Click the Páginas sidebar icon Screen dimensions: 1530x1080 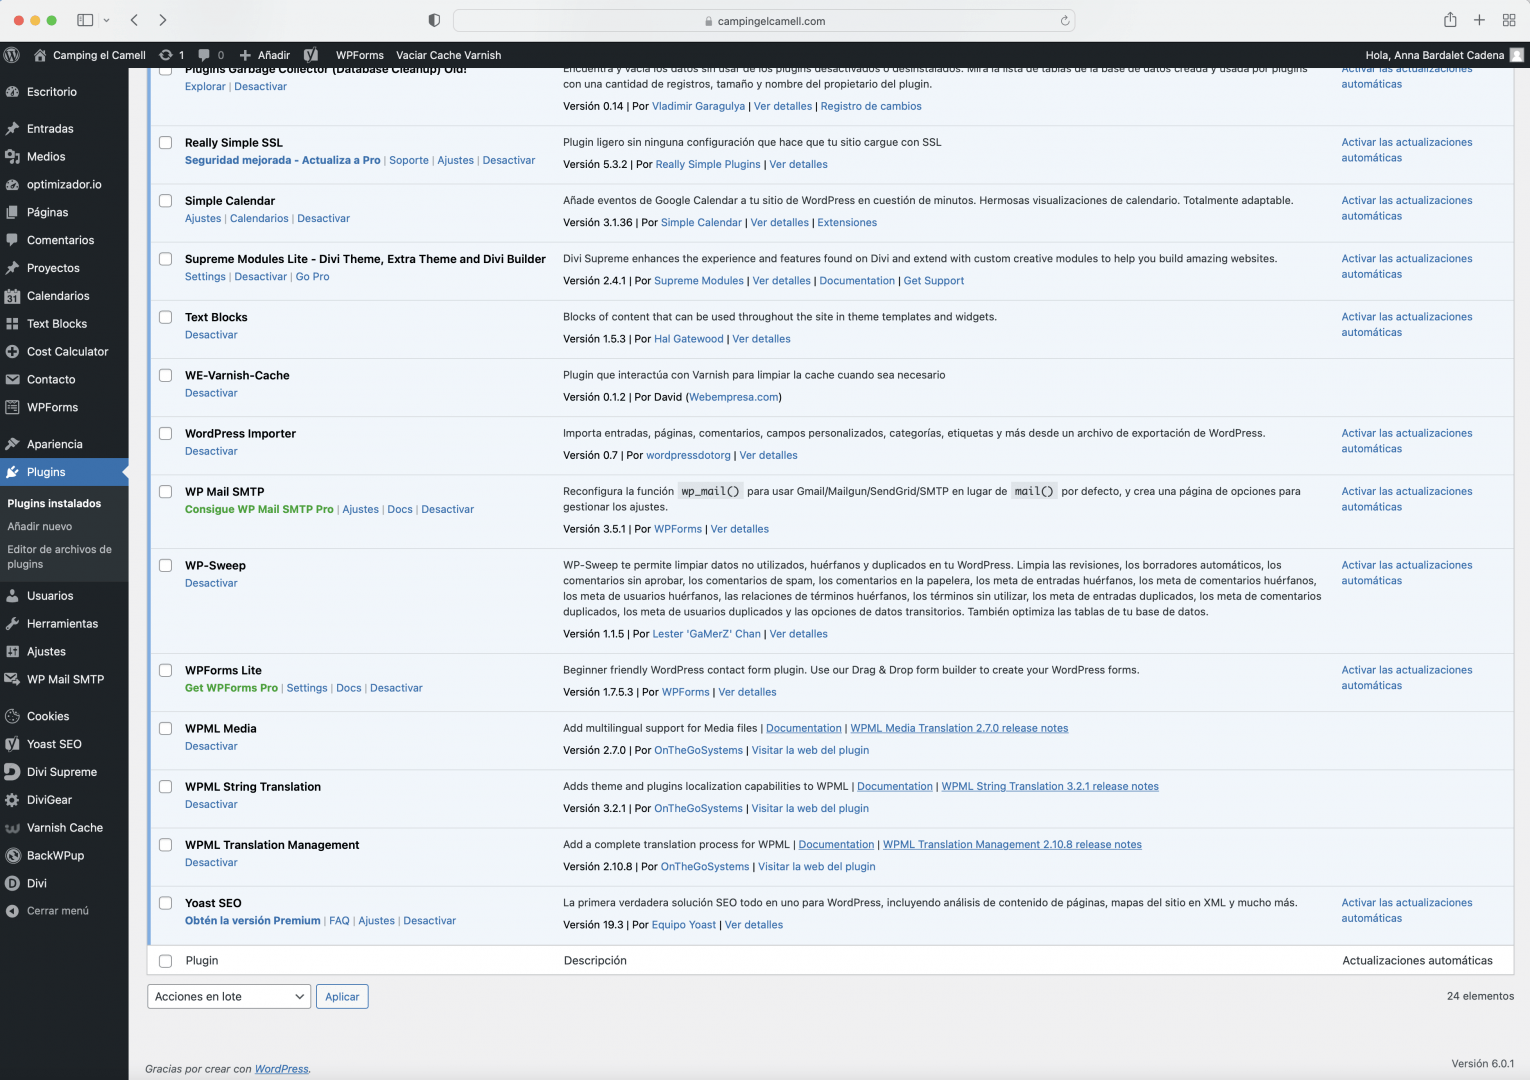coord(12,213)
